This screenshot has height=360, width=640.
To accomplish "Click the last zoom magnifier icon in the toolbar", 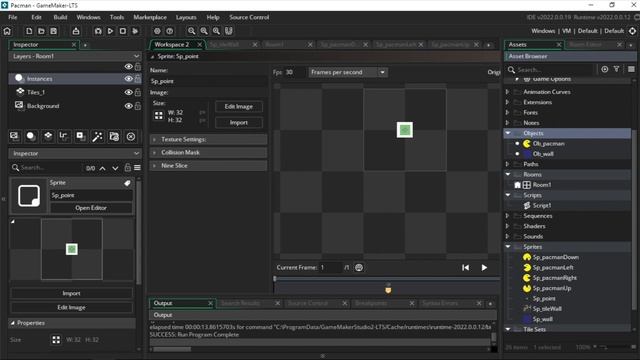I will [216, 31].
